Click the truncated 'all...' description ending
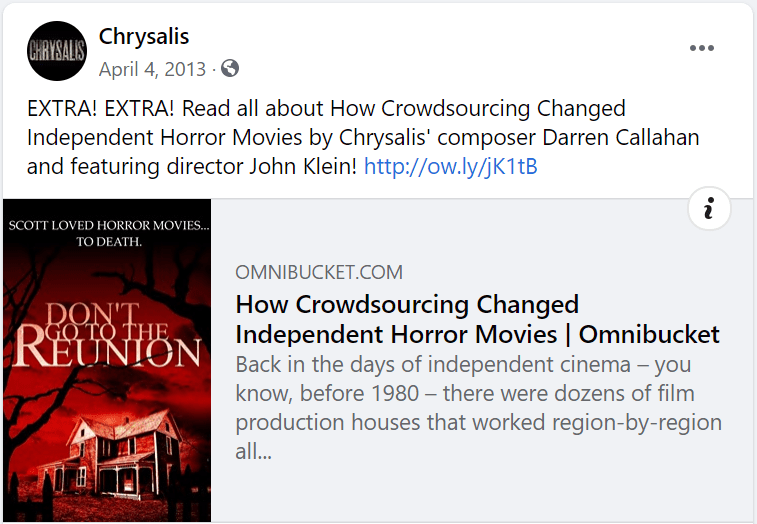Screen dimensions: 757x524 pyautogui.click(x=255, y=451)
